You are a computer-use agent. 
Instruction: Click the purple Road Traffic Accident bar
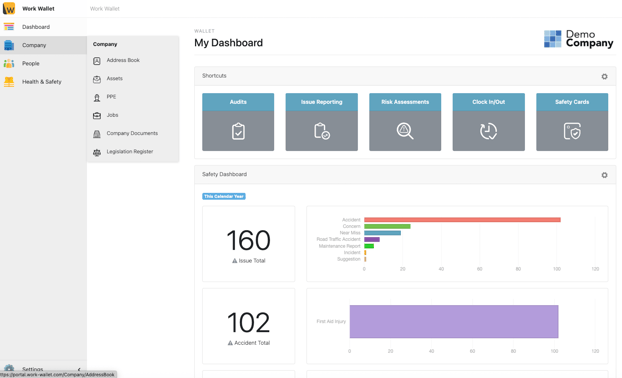tap(372, 240)
